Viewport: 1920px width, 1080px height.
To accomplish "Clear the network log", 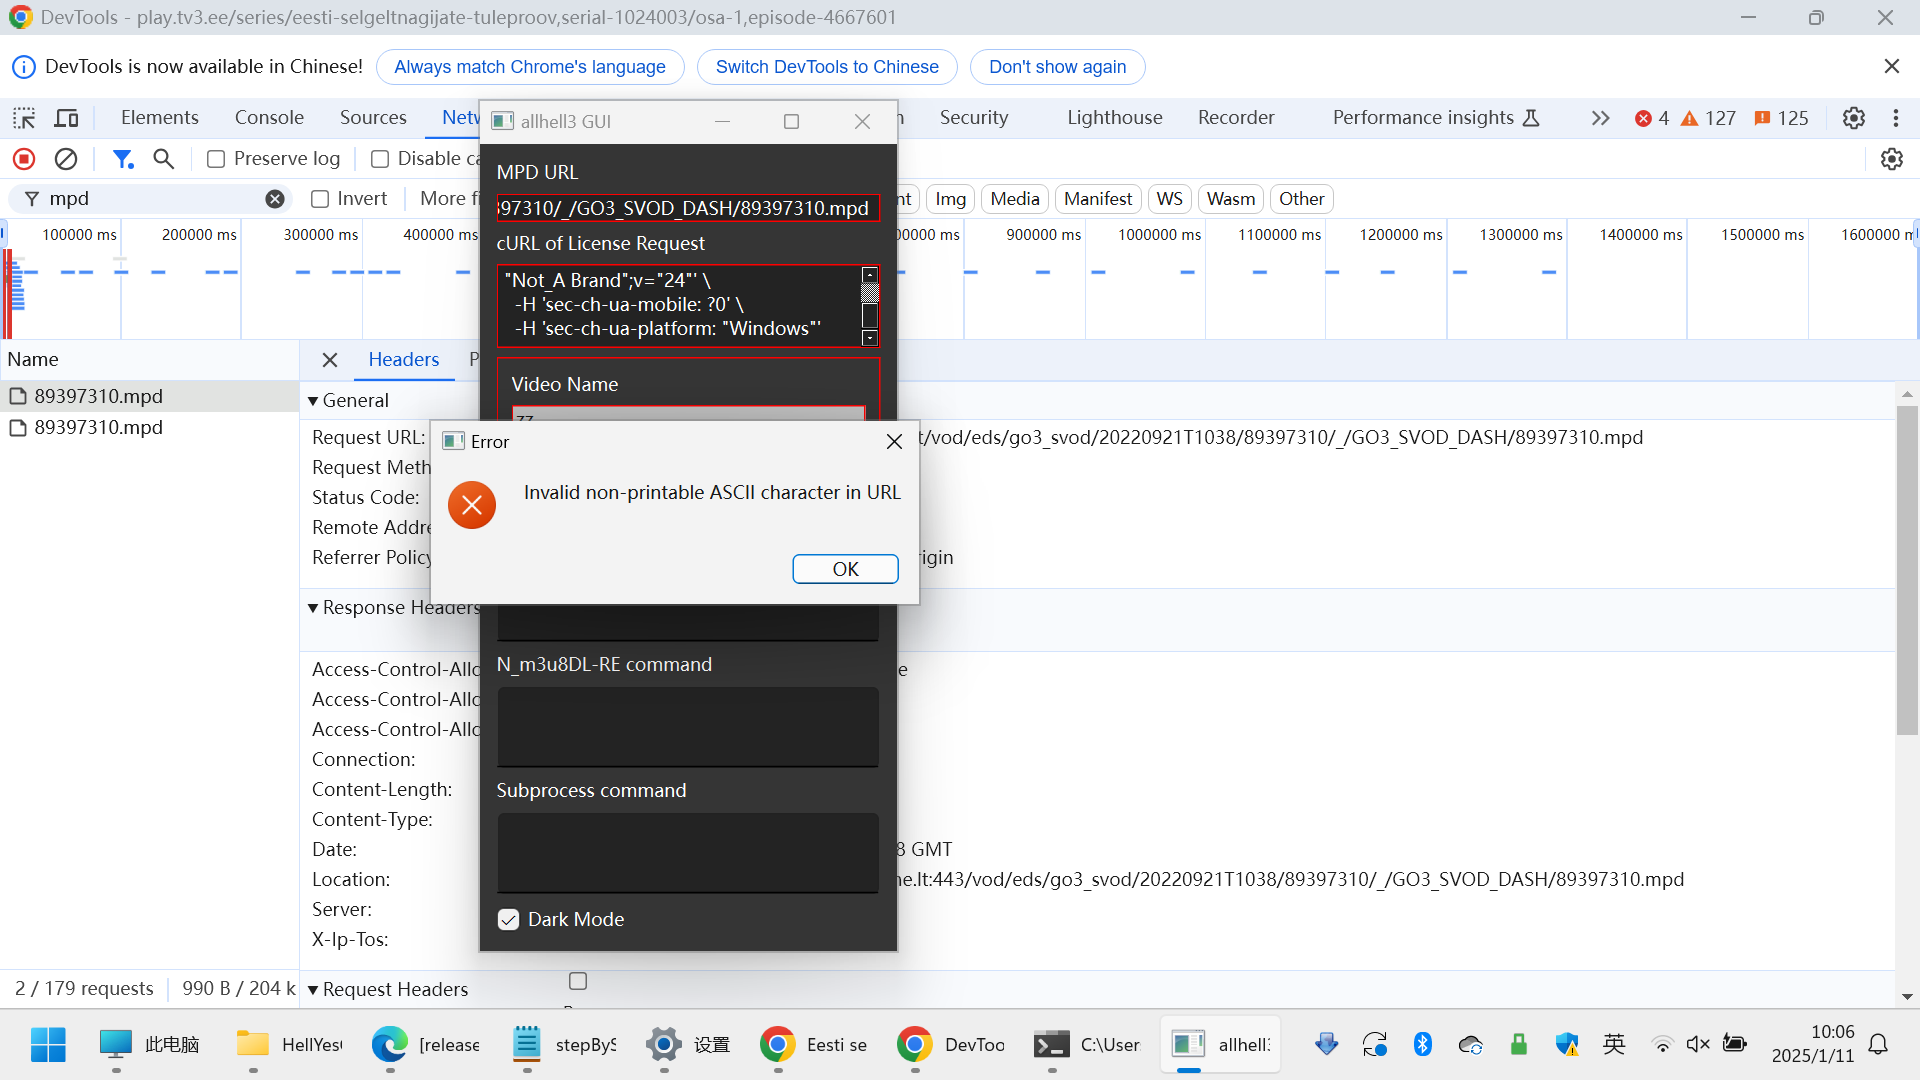I will point(66,159).
